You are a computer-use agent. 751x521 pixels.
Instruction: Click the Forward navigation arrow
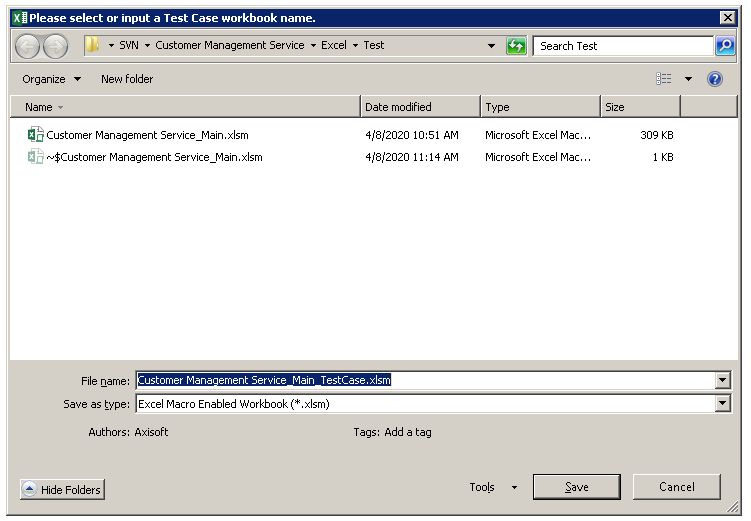(x=55, y=46)
